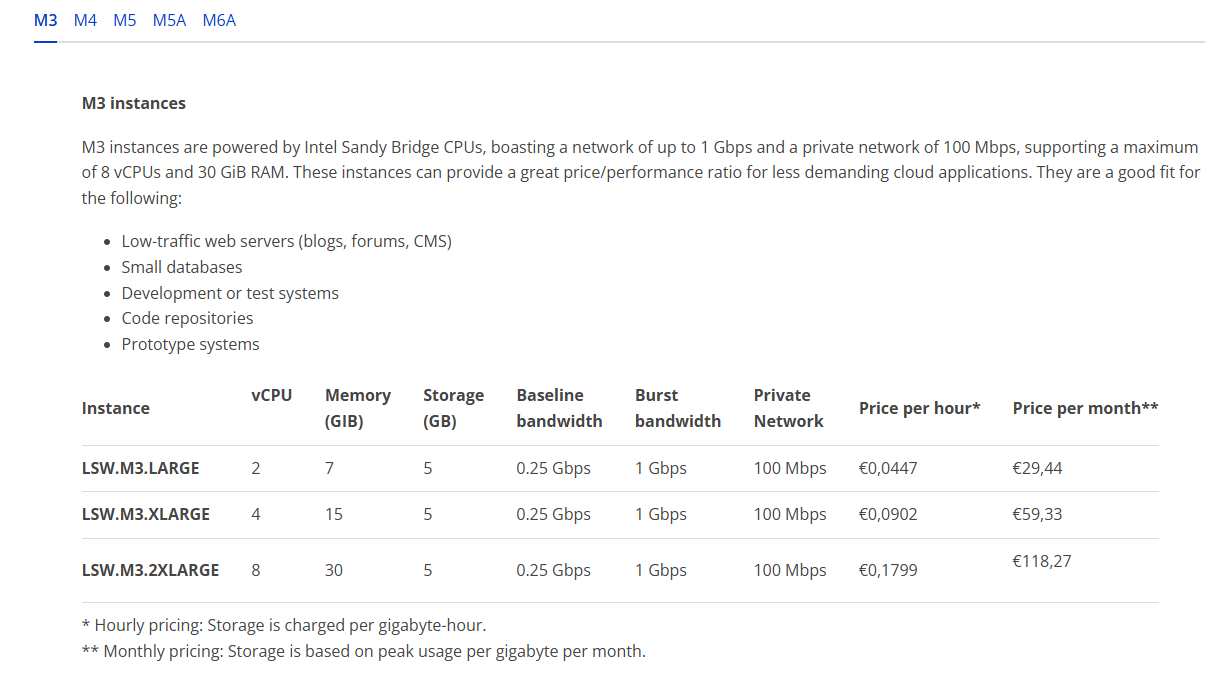Click LSW.M3.2XLARGE instance name
The width and height of the screenshot is (1205, 674).
pyautogui.click(x=150, y=570)
